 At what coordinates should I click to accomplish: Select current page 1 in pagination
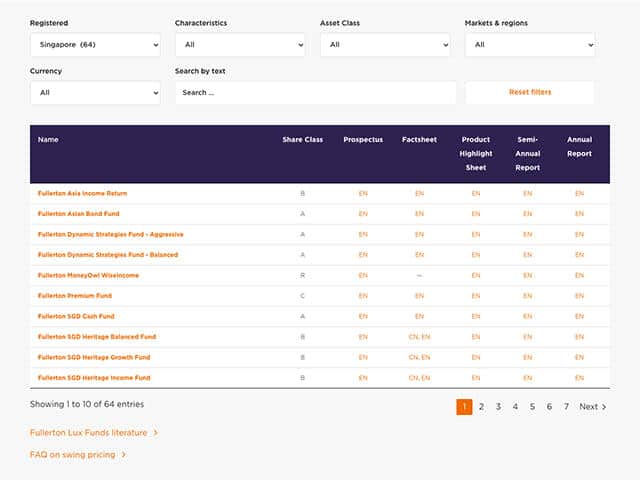point(464,407)
